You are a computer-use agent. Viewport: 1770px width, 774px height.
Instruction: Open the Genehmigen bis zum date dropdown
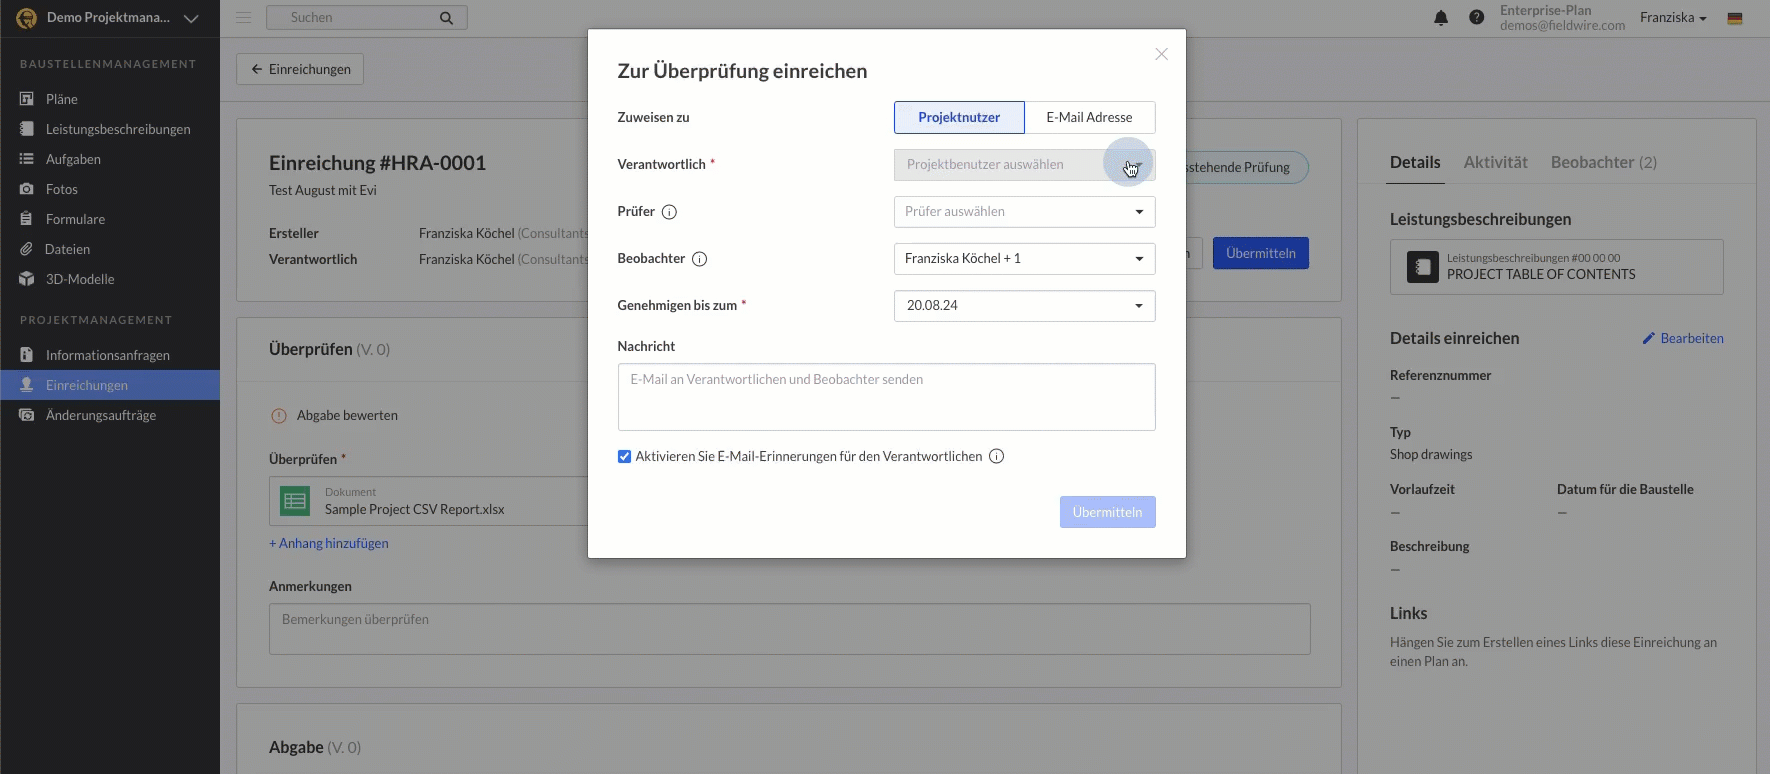tap(1024, 306)
